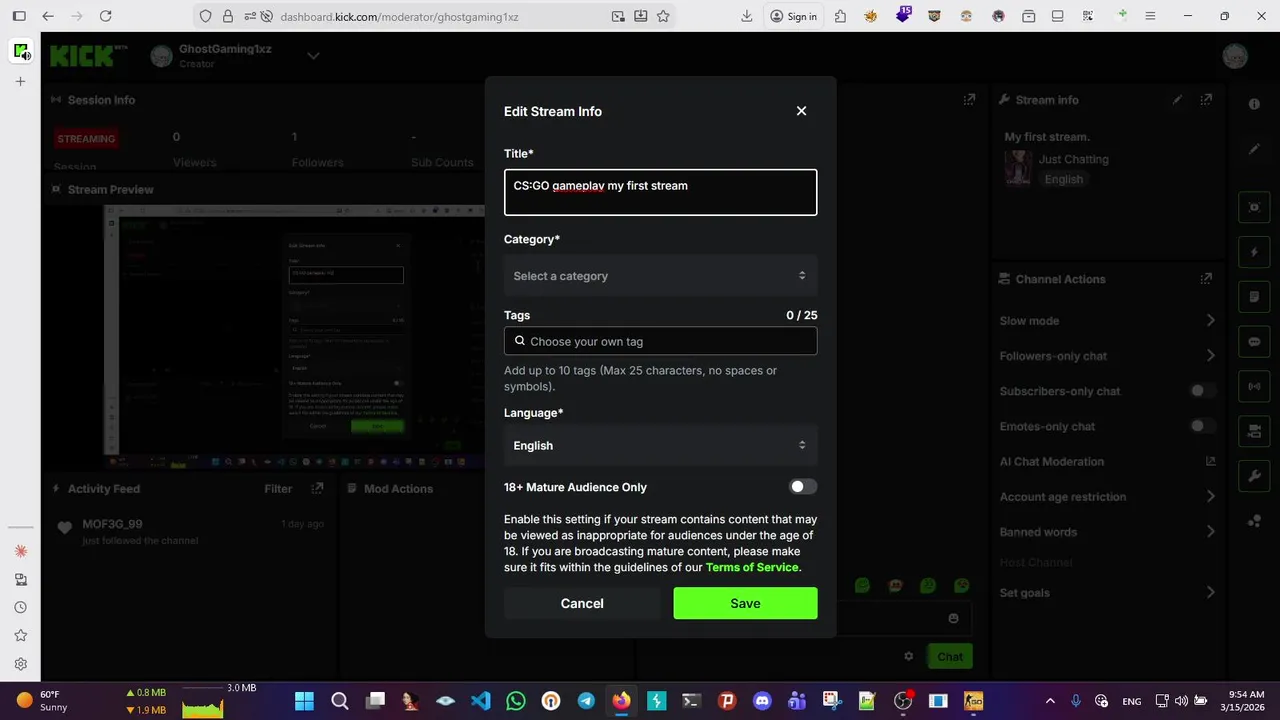Open Visual Studio Code from taskbar
Image resolution: width=1280 pixels, height=720 pixels.
pos(480,701)
